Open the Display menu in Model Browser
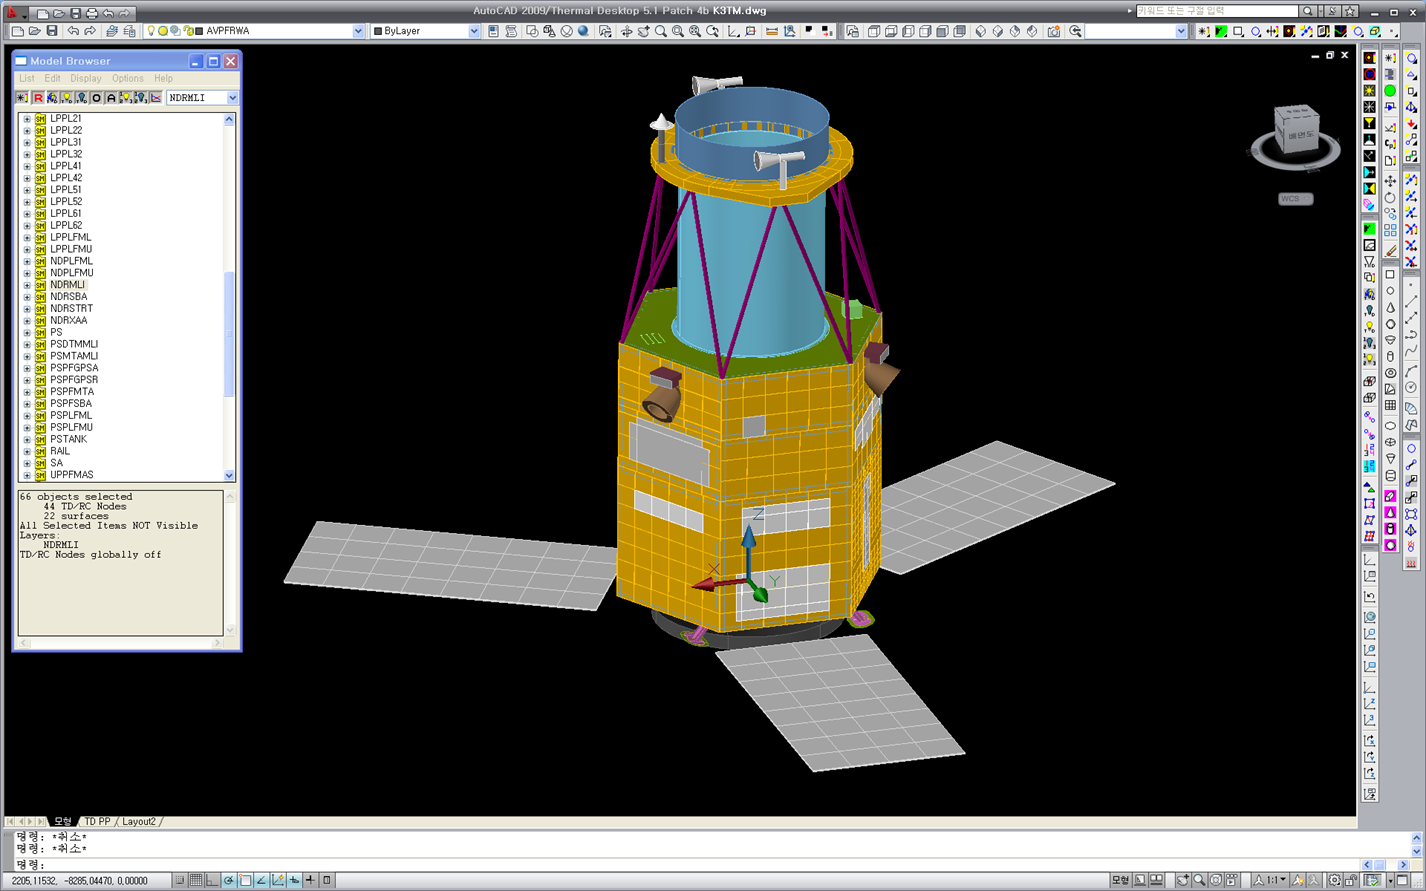 [86, 78]
